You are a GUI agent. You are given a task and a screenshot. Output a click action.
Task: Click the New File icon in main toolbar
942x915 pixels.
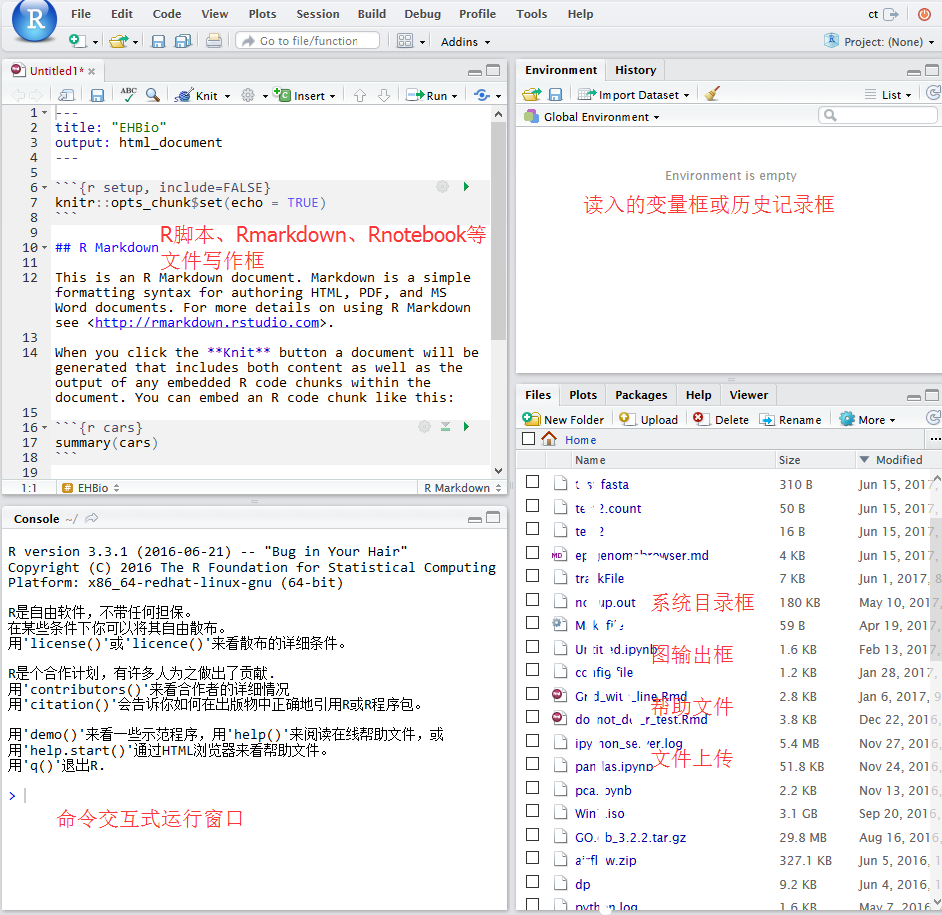pos(77,41)
